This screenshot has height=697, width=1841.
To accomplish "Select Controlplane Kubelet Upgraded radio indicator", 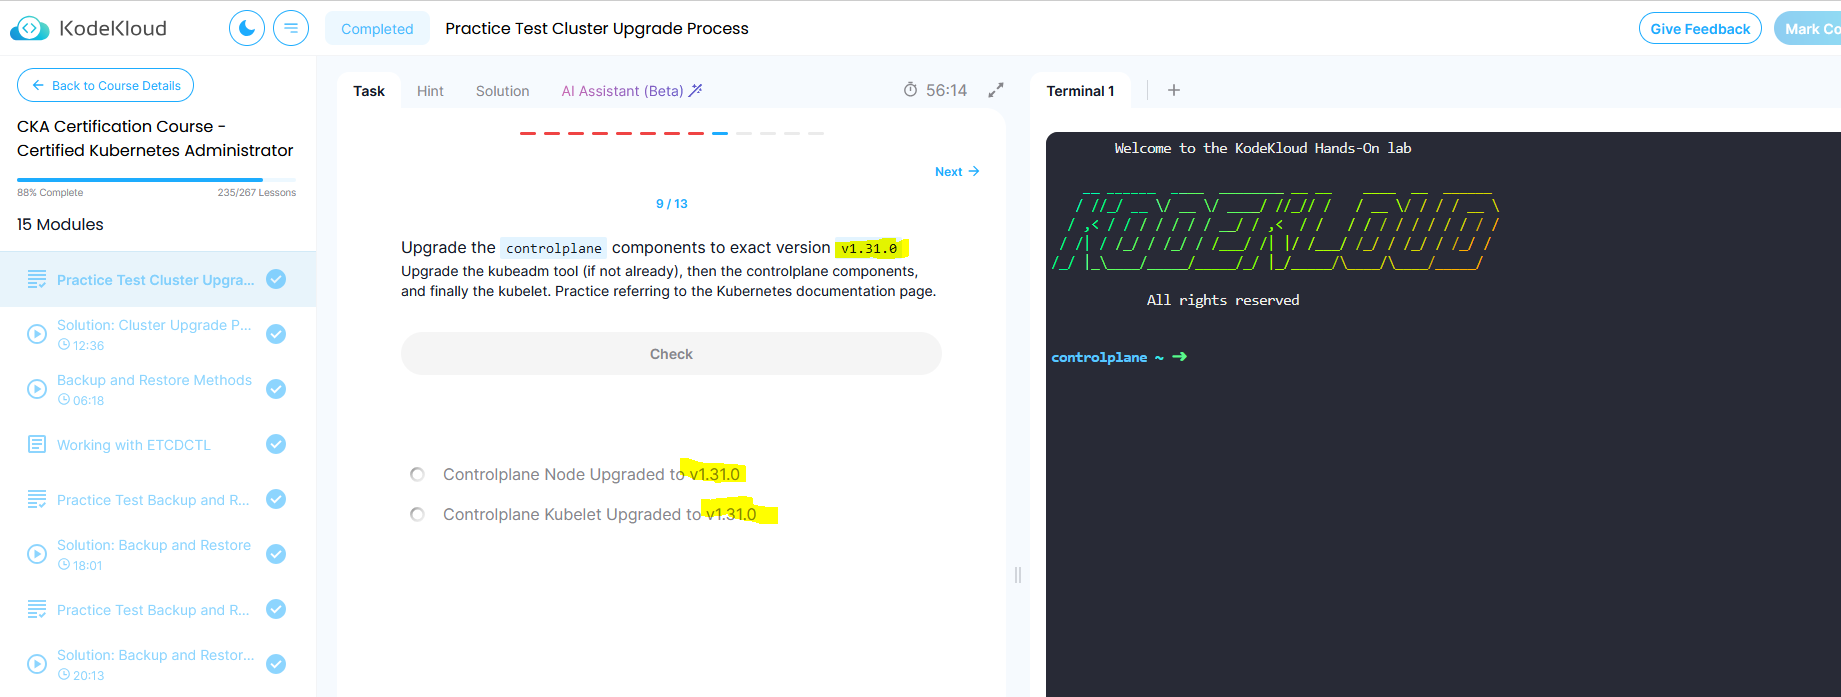I will pyautogui.click(x=418, y=514).
